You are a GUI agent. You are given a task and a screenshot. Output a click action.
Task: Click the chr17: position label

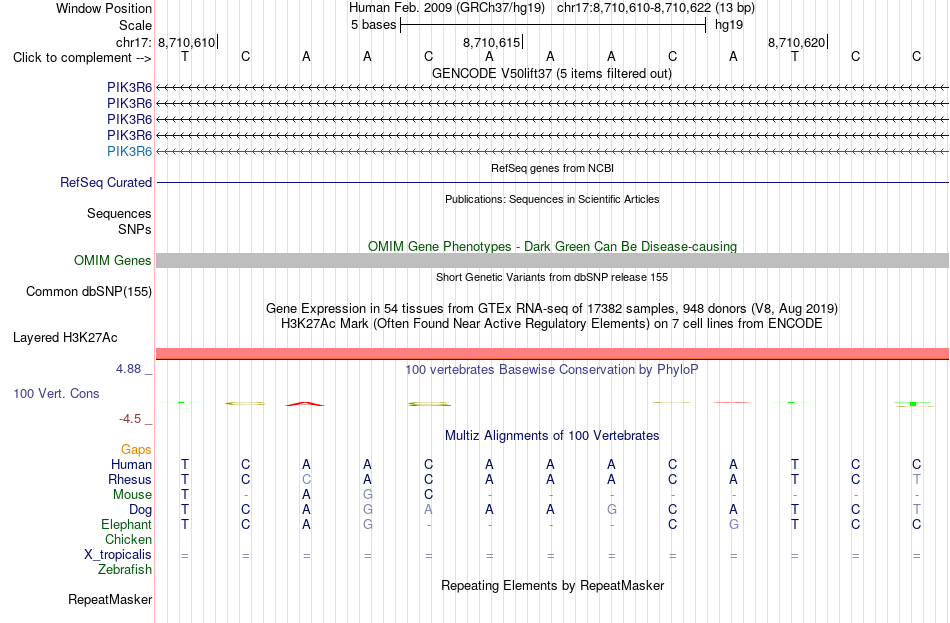pyautogui.click(x=133, y=42)
